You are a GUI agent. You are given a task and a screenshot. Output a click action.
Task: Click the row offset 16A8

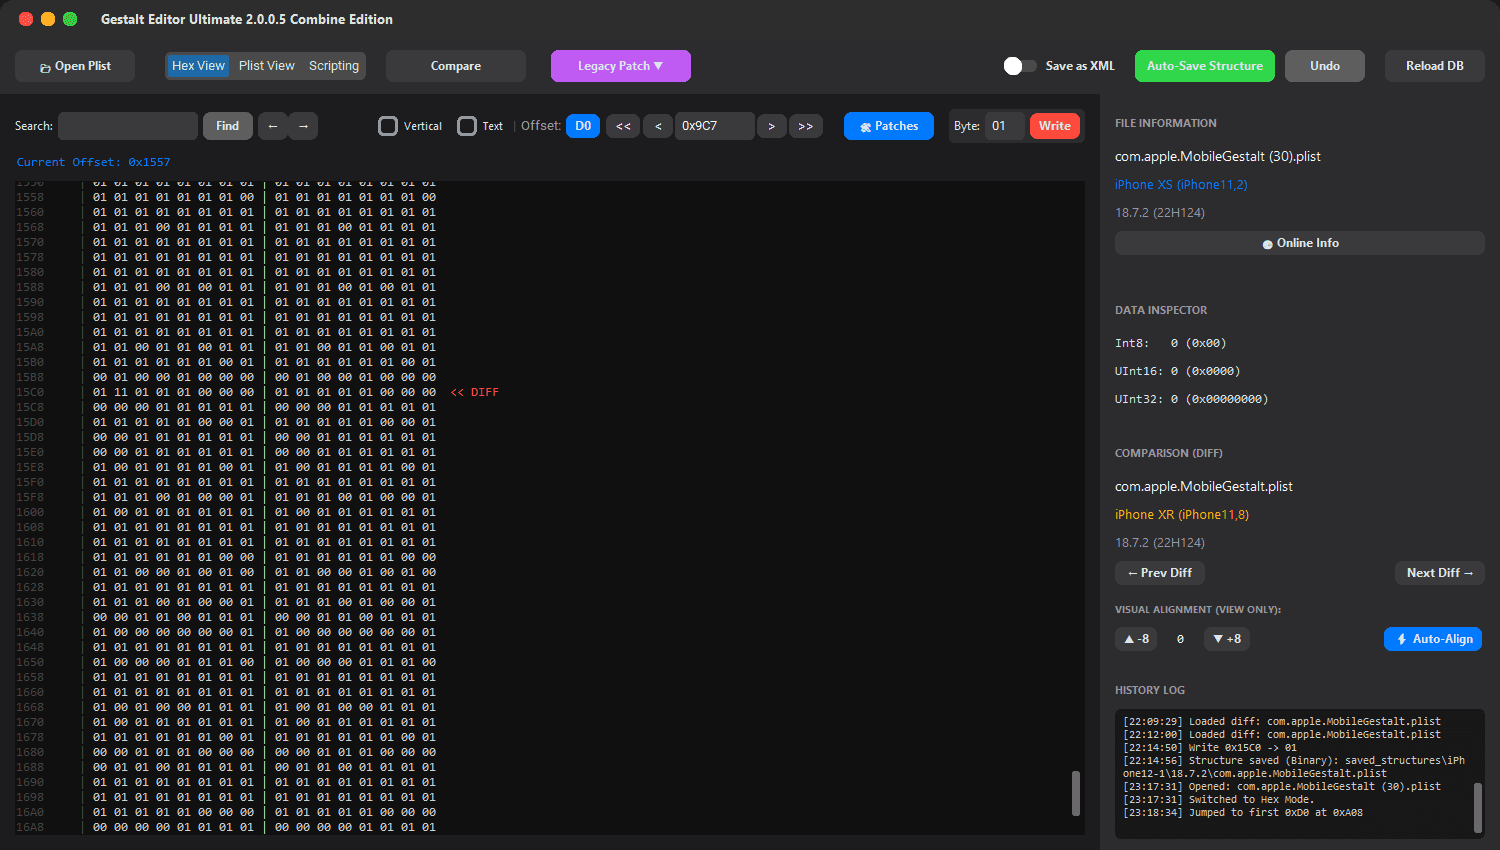[x=30, y=827]
